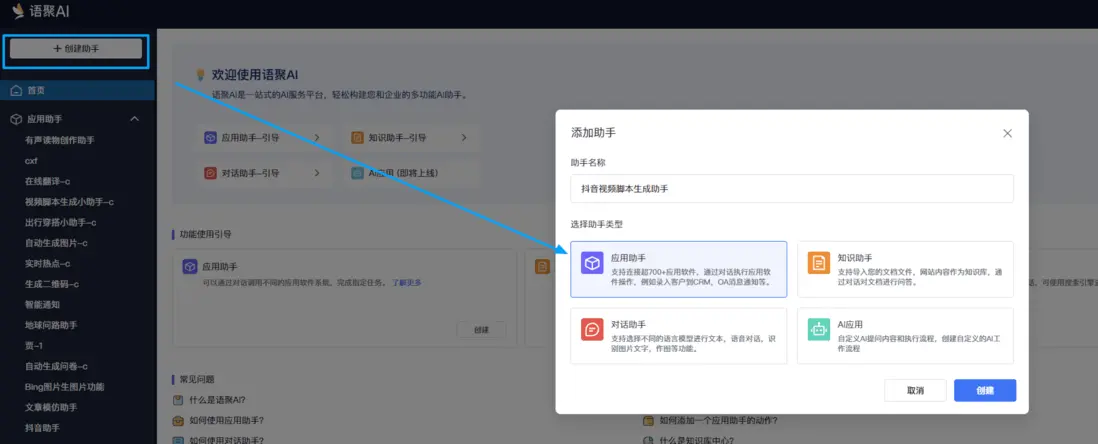The height and width of the screenshot is (444, 1098).
Task: Click orange document icon in 知识助手 card
Action: click(819, 263)
